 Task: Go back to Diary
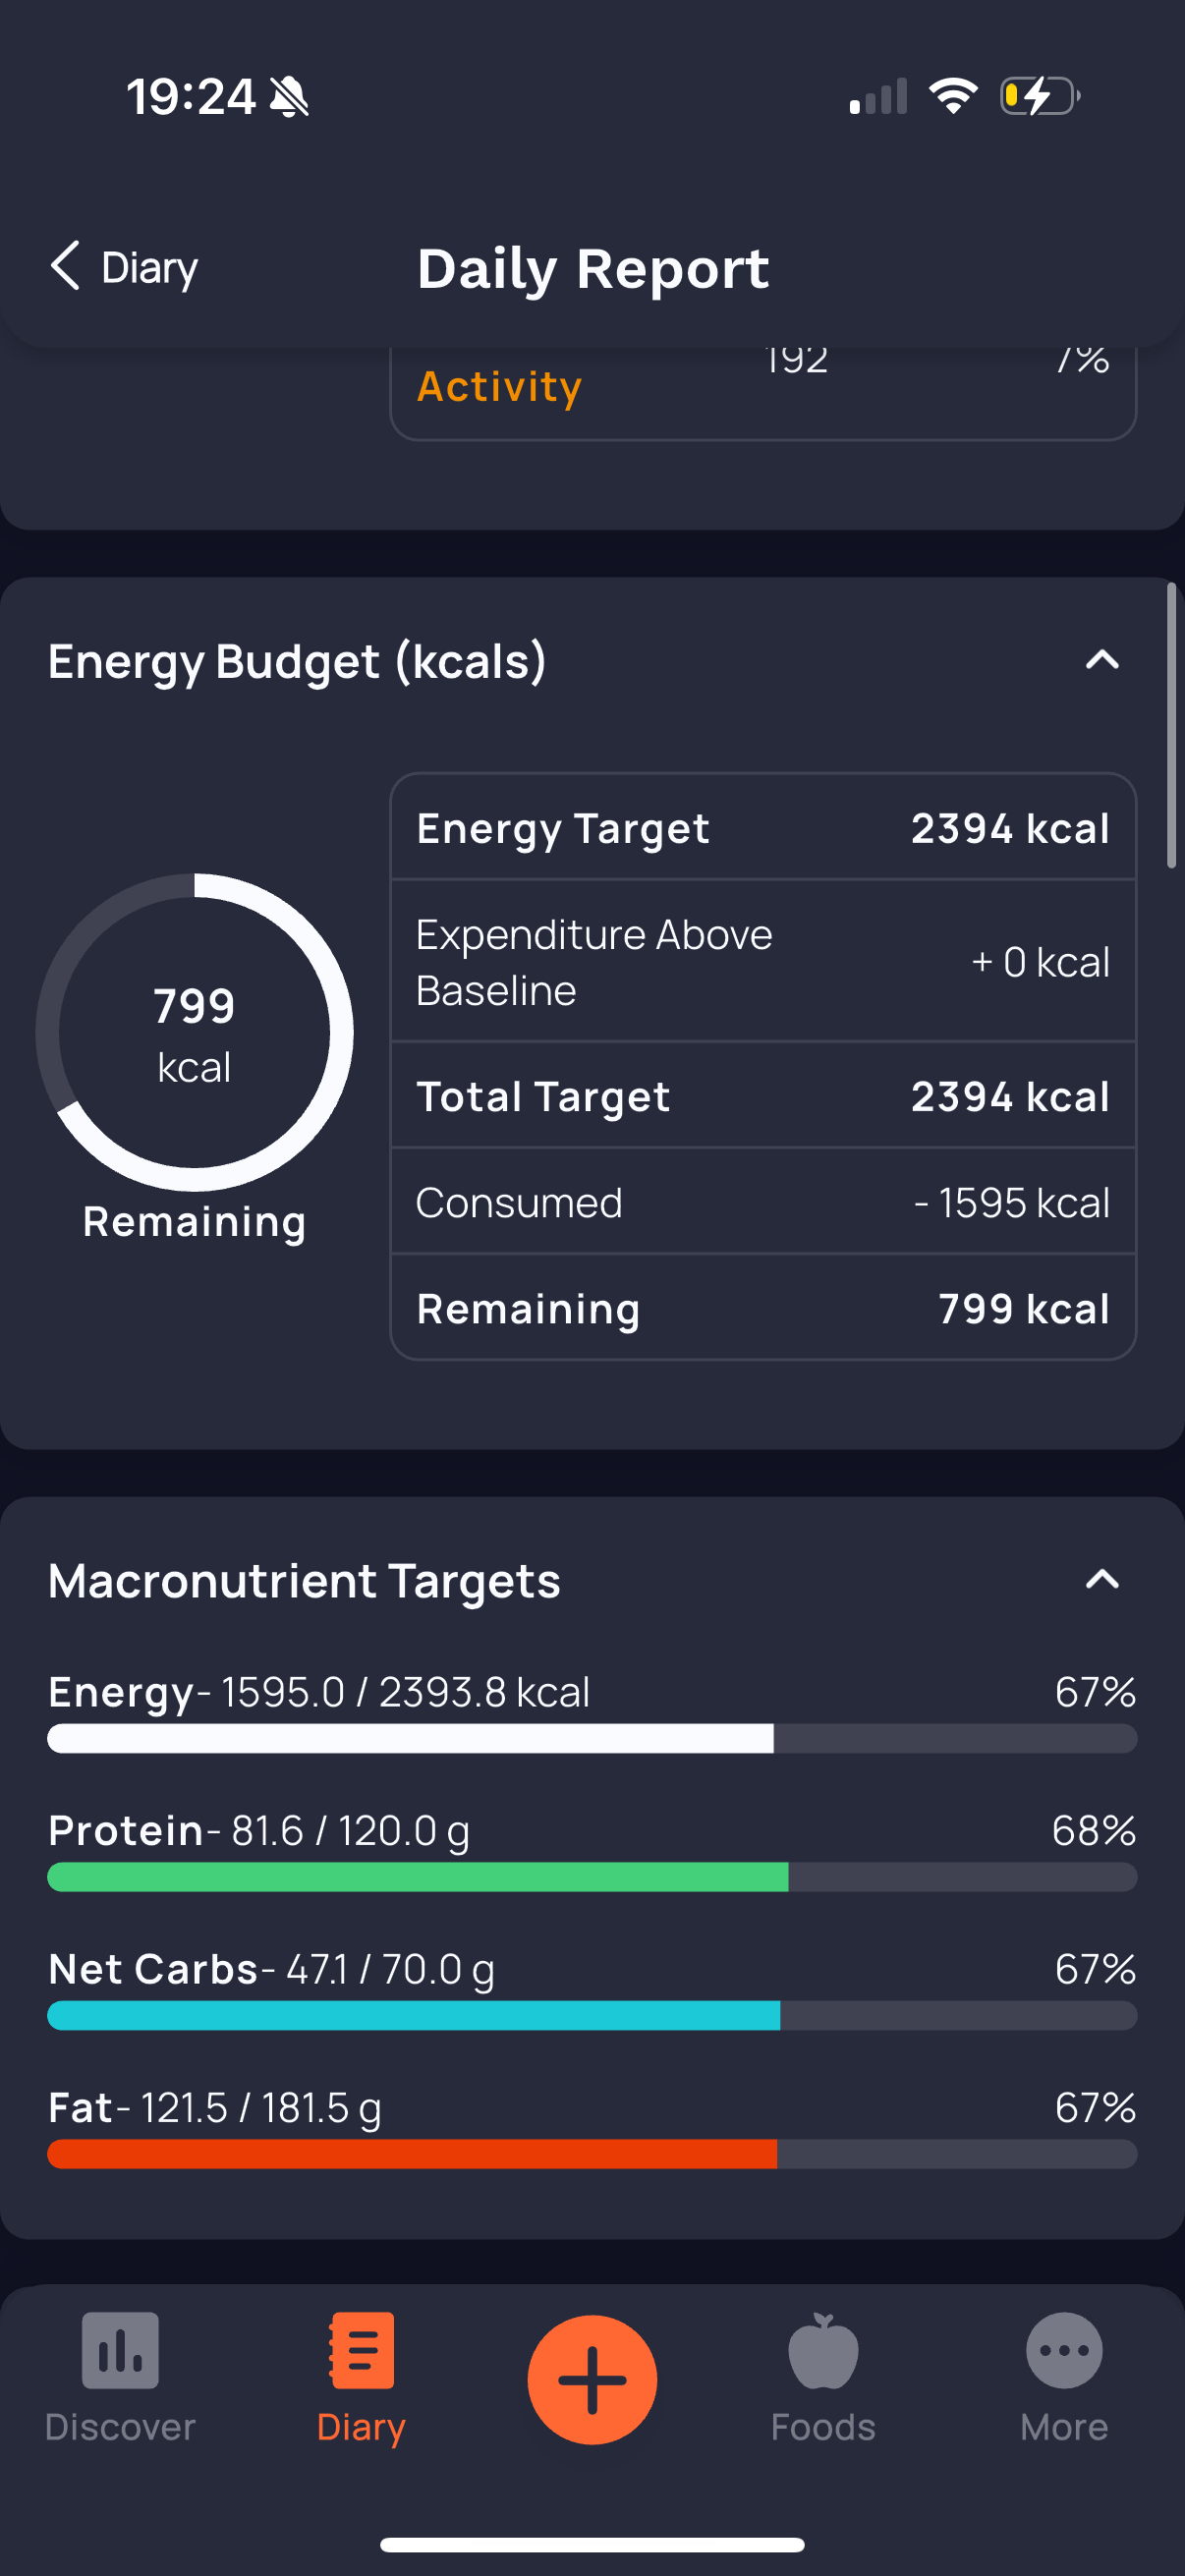click(124, 267)
